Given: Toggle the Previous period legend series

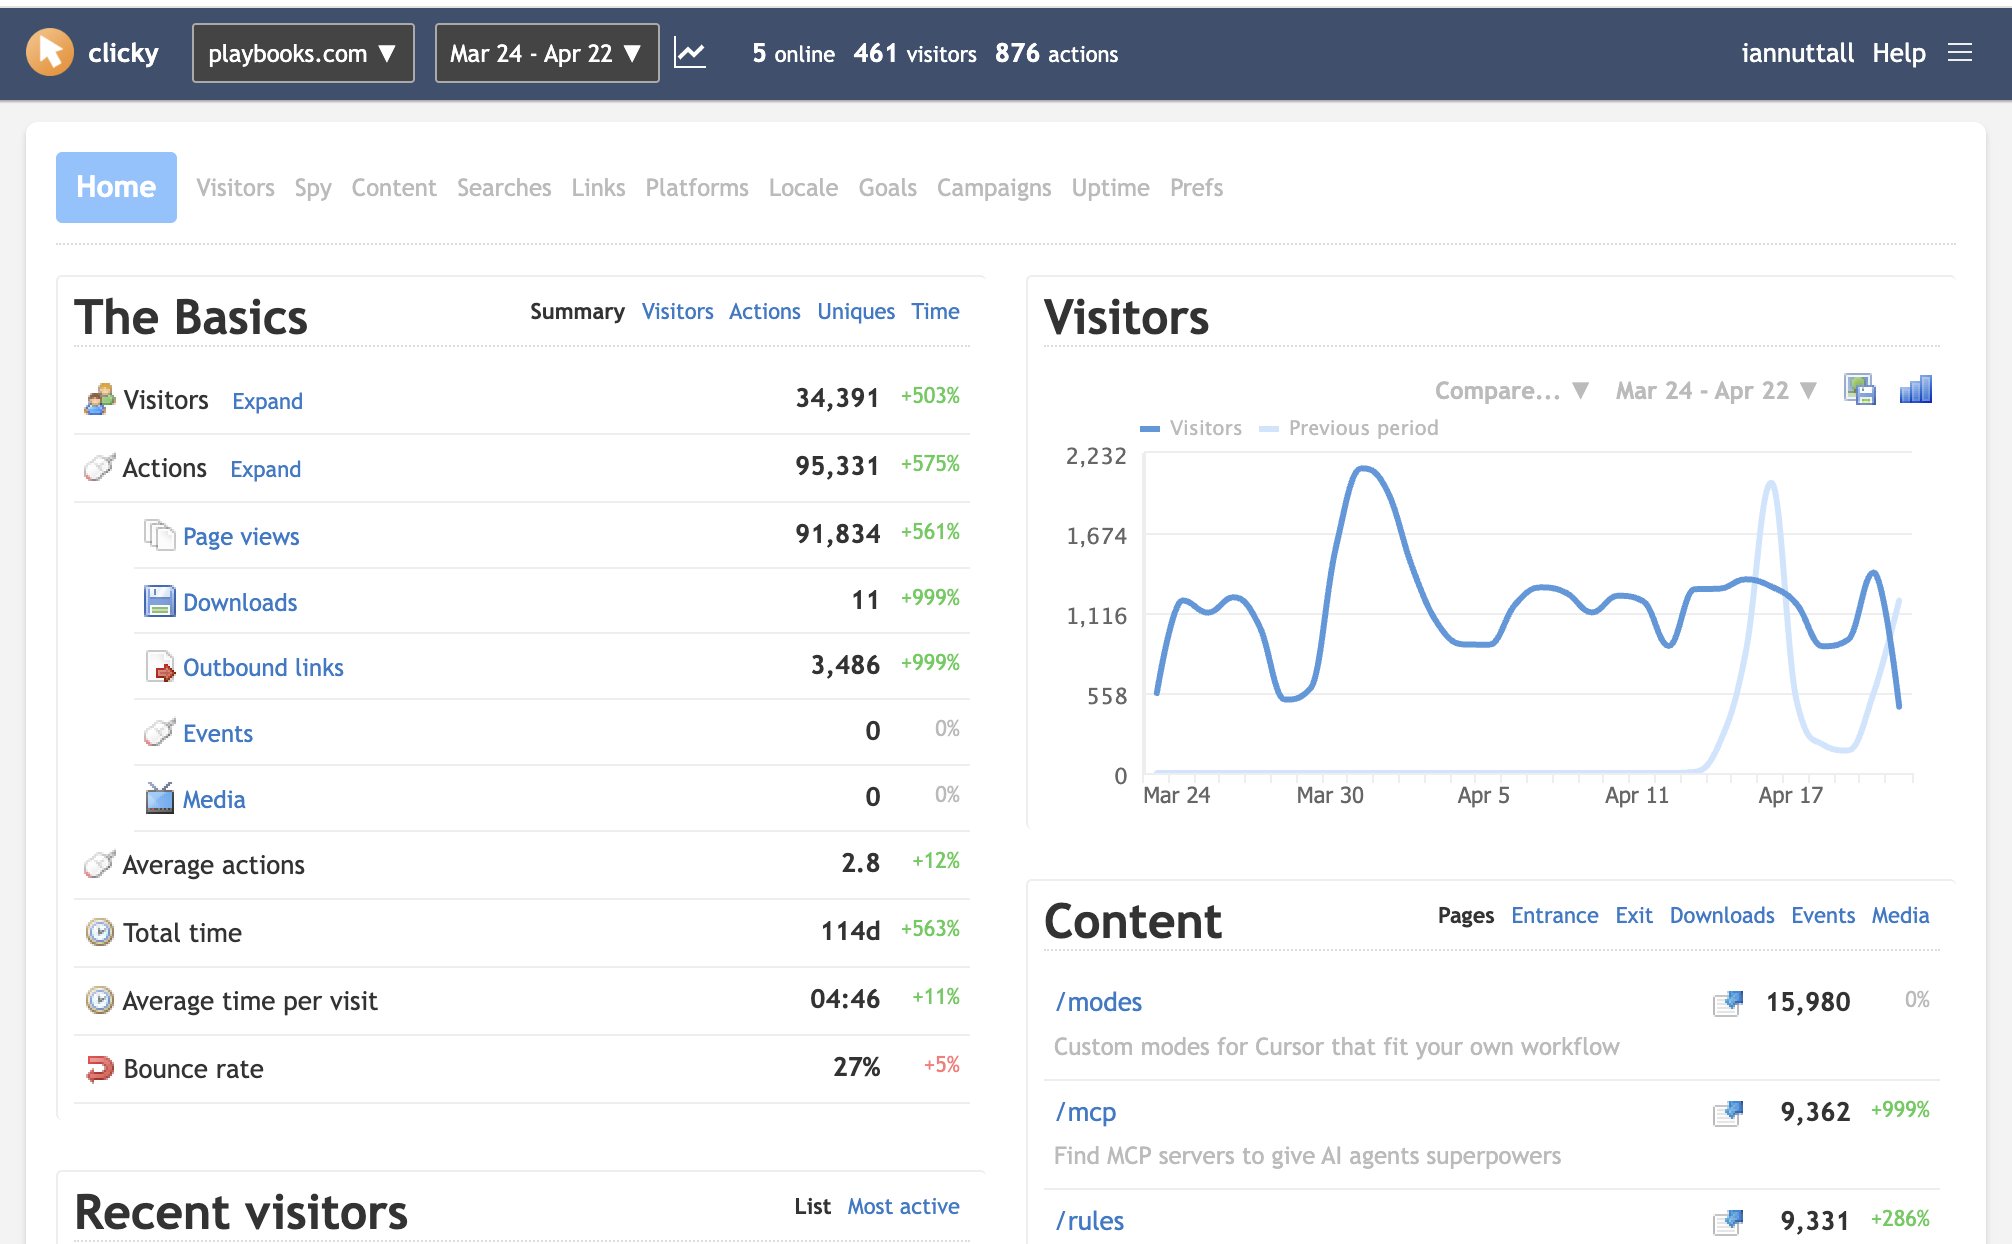Looking at the screenshot, I should click(1349, 428).
